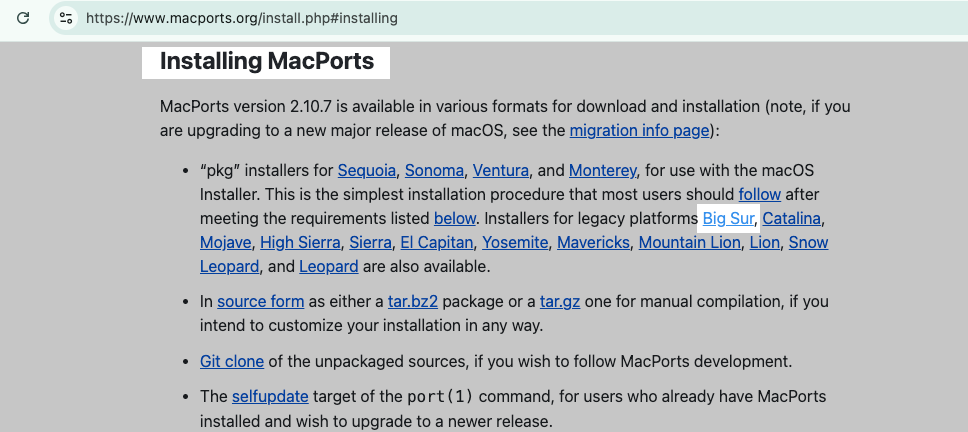Viewport: 968px width, 432px height.
Task: Download the Lion legacy installer
Action: click(x=764, y=243)
